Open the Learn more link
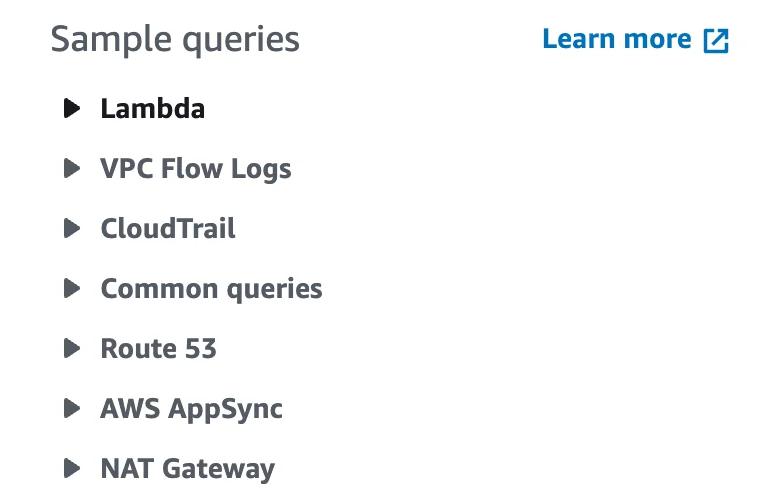 [x=617, y=40]
